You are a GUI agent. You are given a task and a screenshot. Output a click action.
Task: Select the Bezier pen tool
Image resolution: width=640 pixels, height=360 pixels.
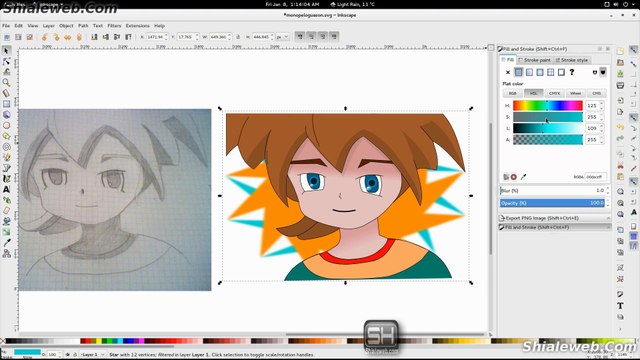coord(6,168)
